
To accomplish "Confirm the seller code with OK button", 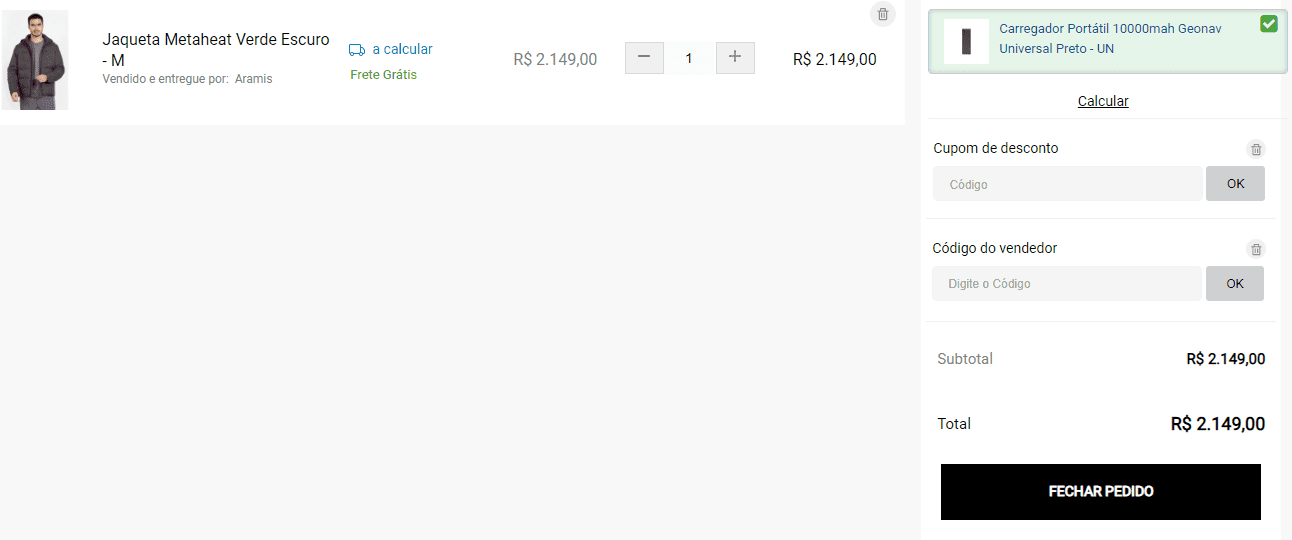I will pos(1235,284).
